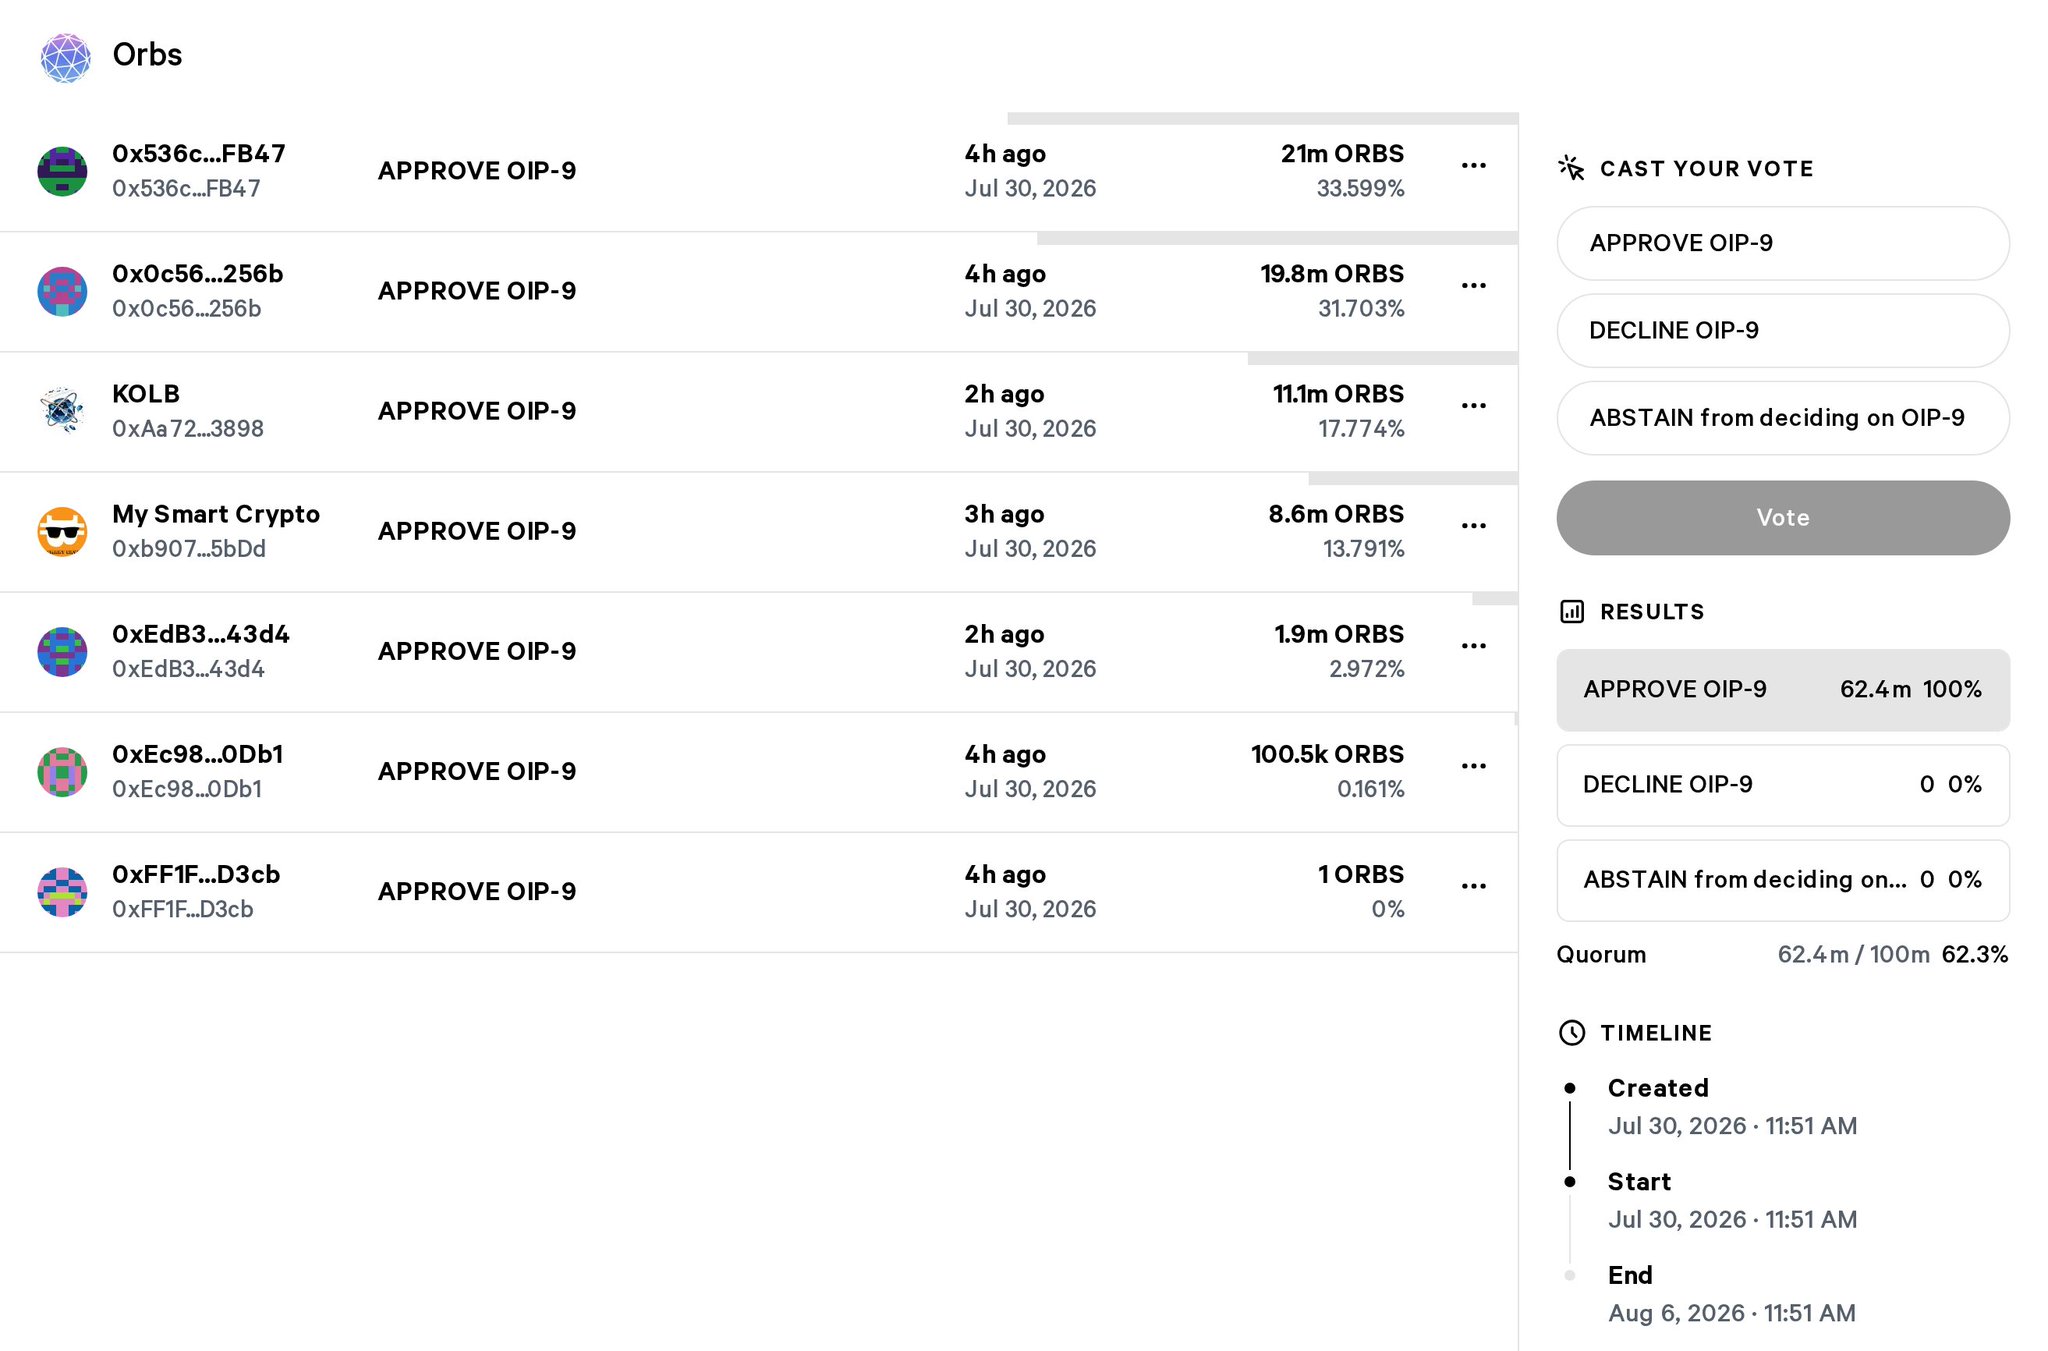Open the more menu on the 100.5k ORBS row
Screen dimensions: 2048x1351
pos(1474,765)
